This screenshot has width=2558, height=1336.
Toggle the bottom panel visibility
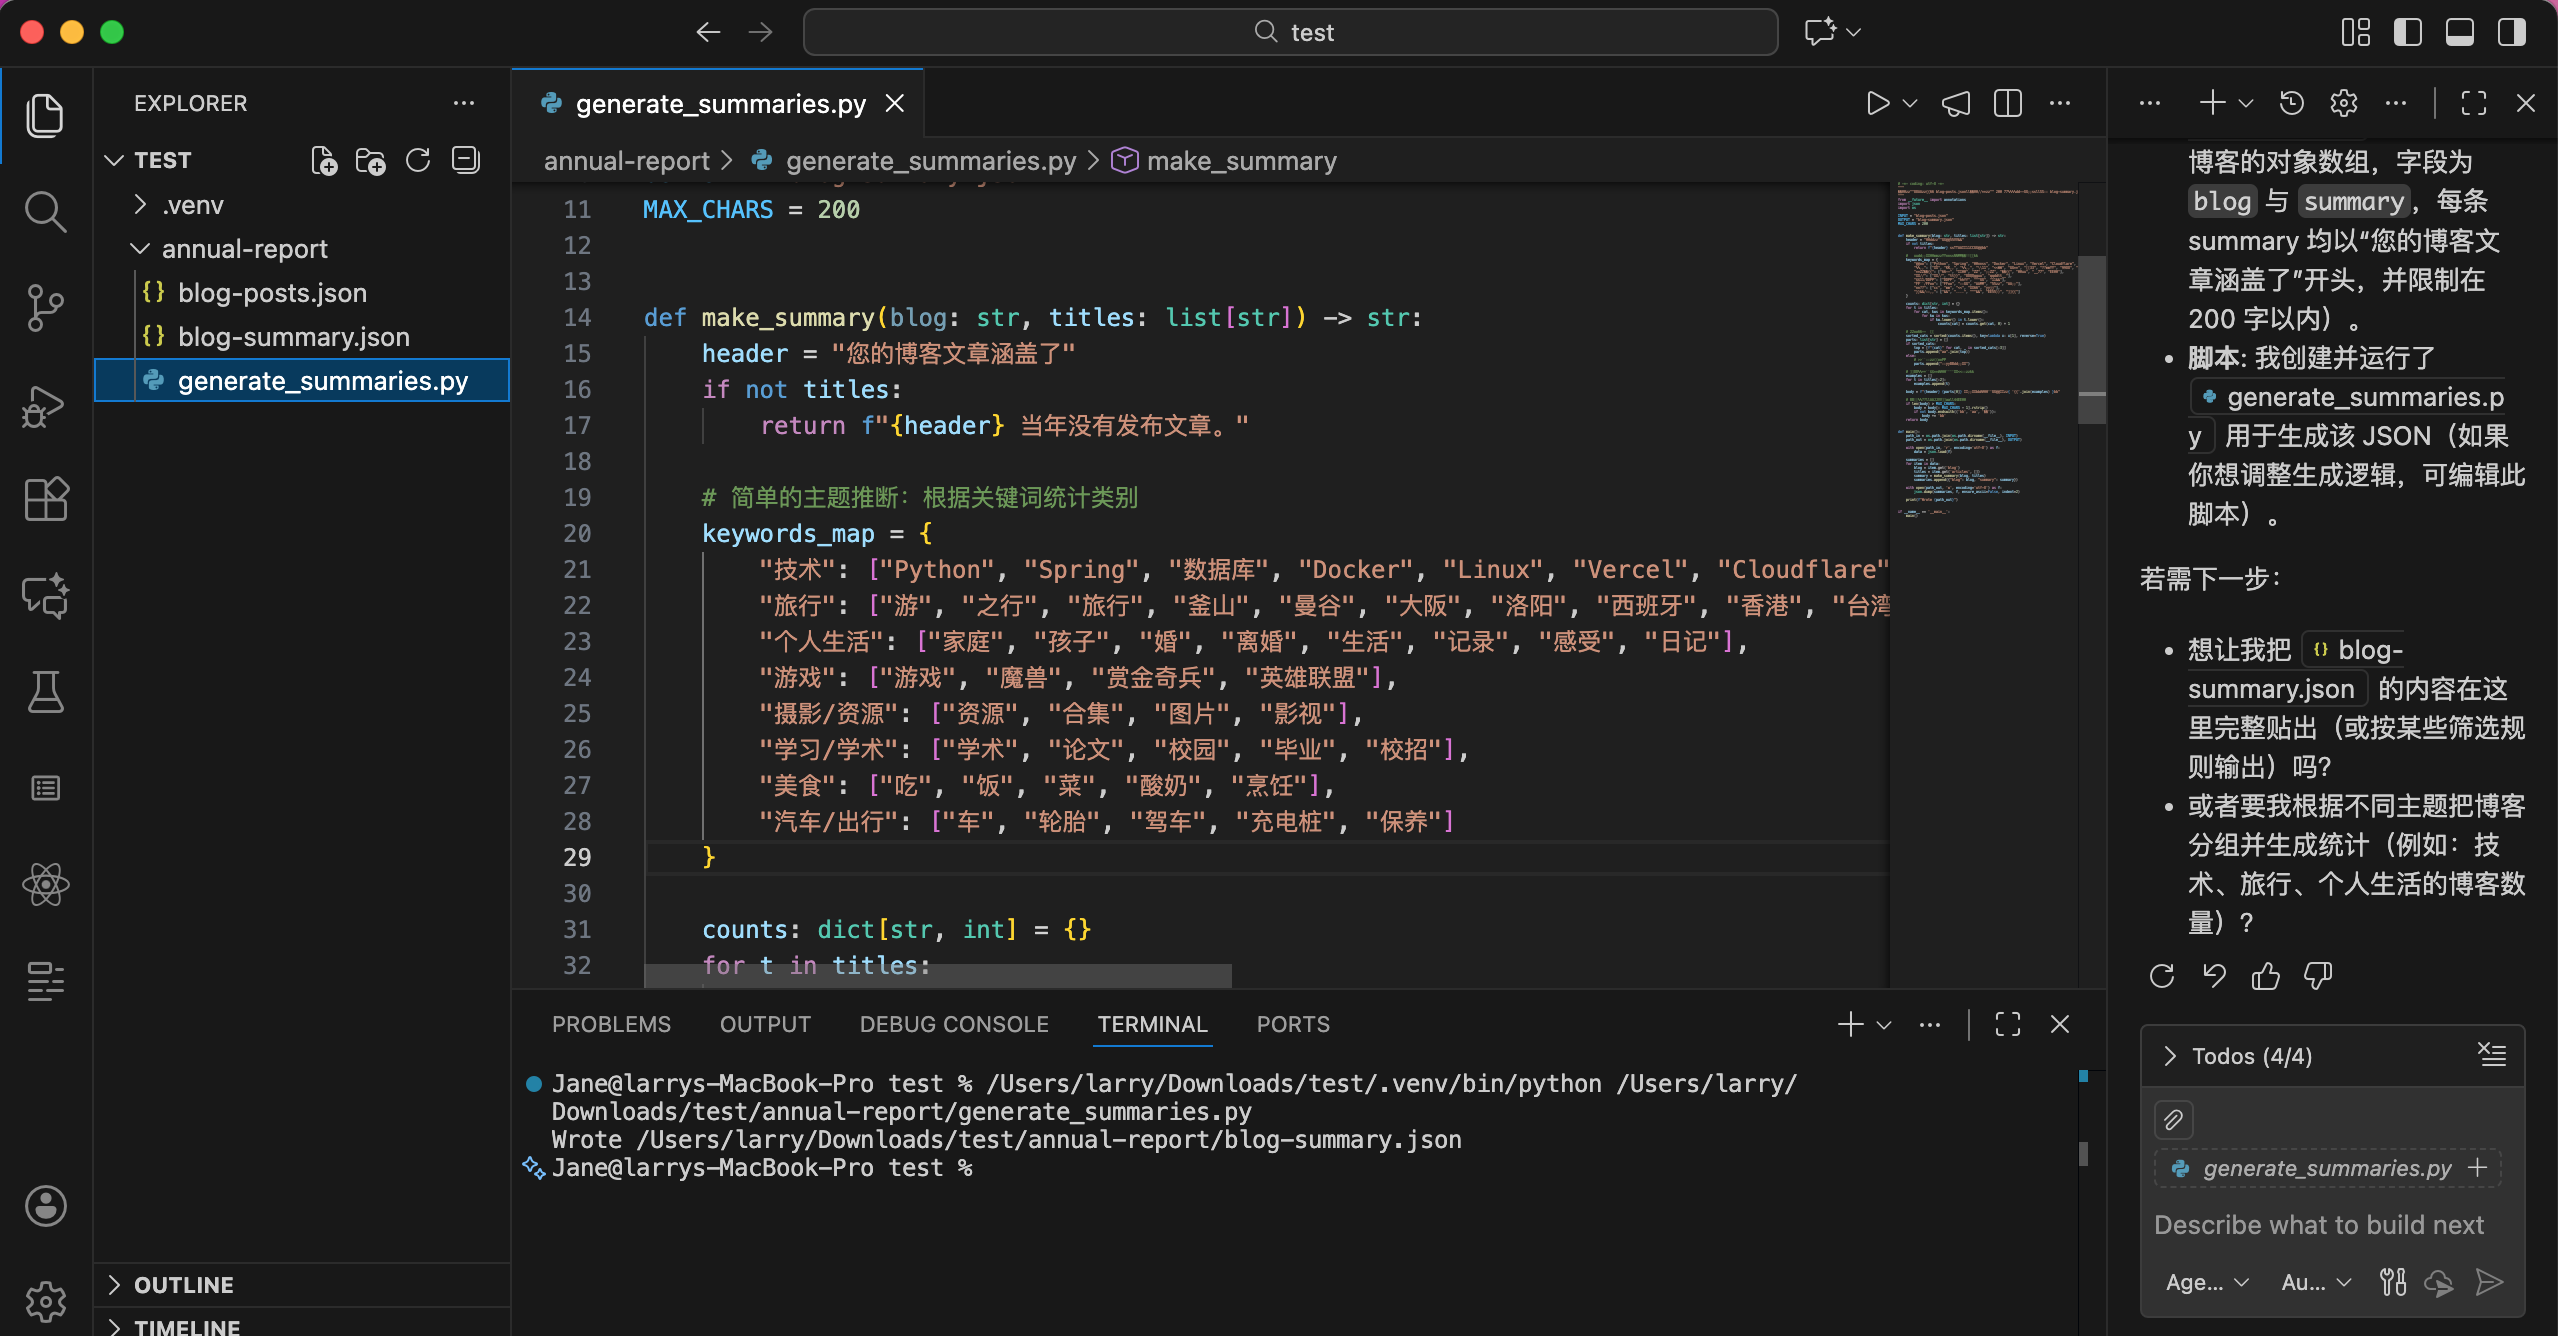pyautogui.click(x=2460, y=32)
